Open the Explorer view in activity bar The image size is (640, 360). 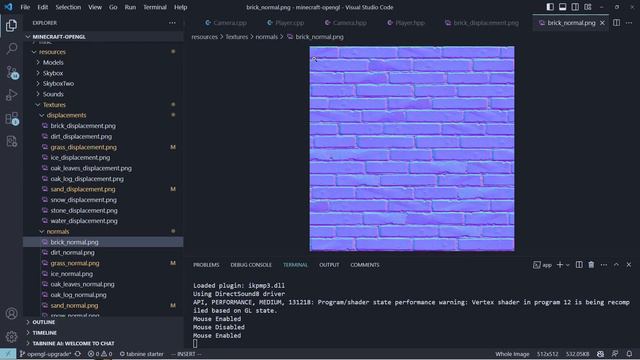11,26
